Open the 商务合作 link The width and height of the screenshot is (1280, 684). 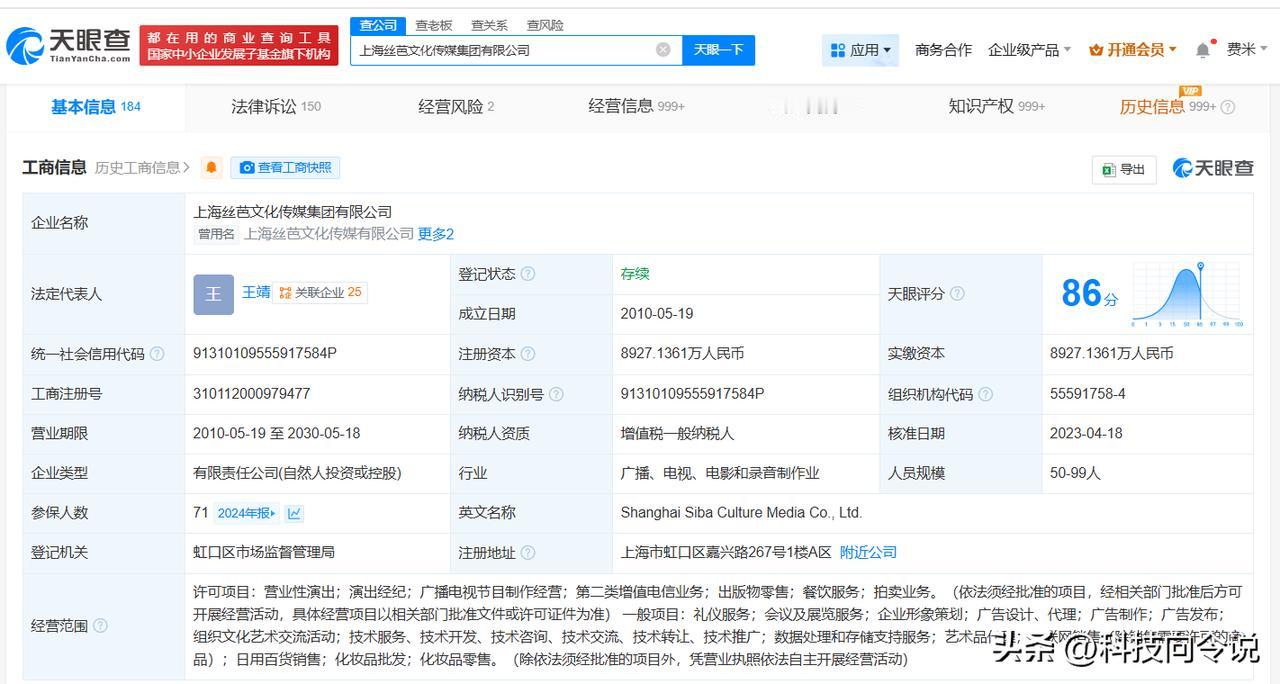[943, 50]
